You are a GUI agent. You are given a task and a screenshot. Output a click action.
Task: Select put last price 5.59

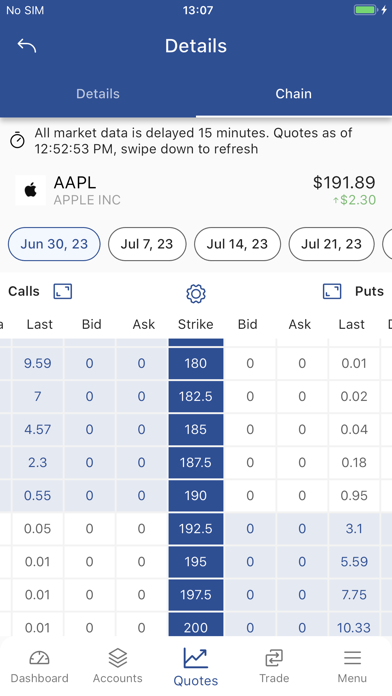pos(354,562)
